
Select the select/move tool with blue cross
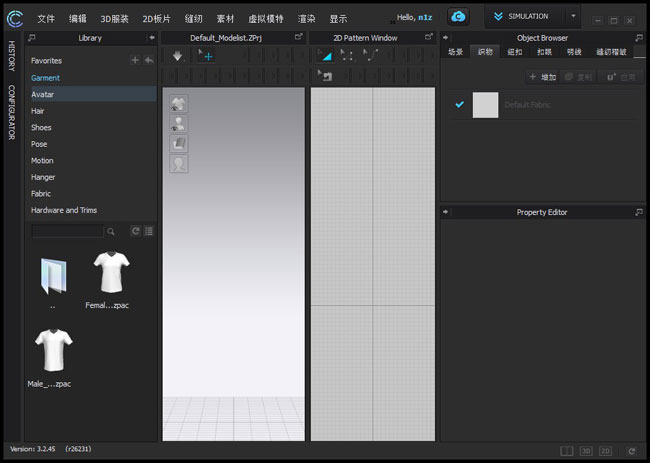point(205,56)
